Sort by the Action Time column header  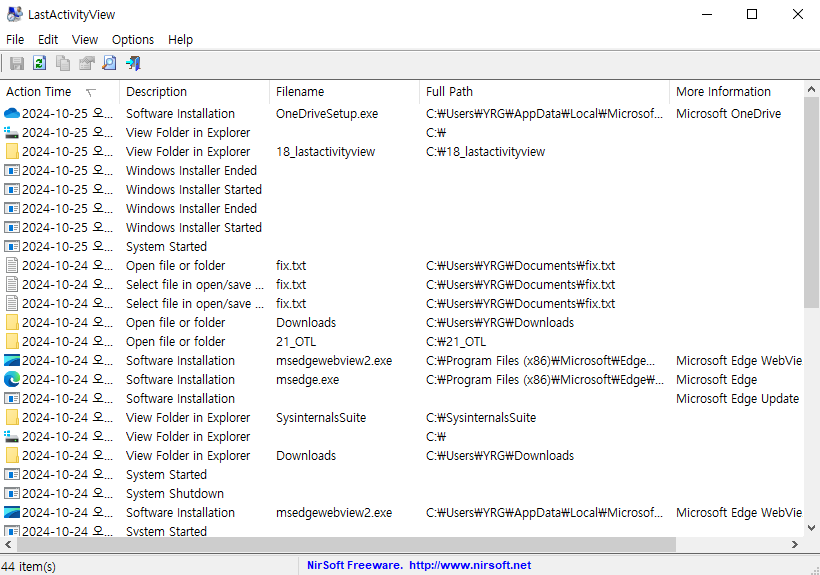pos(60,91)
